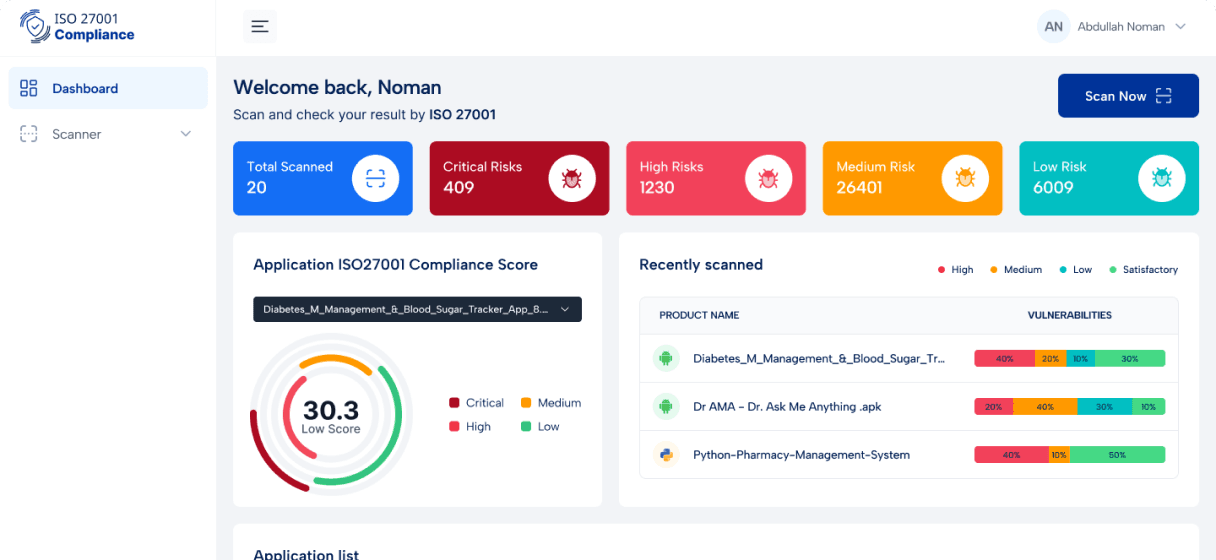This screenshot has height=560, width=1216.
Task: Click the AN user avatar
Action: coord(1053,27)
